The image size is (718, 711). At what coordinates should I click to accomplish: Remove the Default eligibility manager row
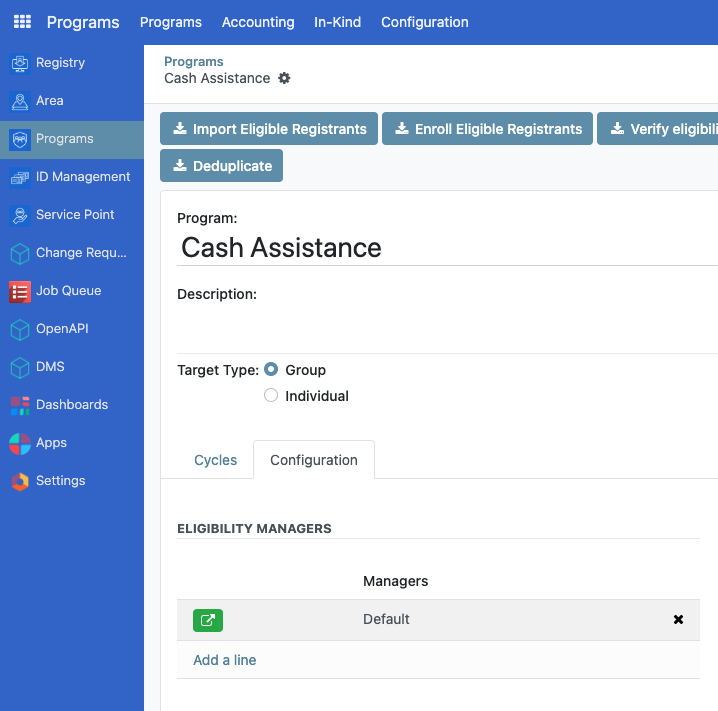(x=678, y=619)
